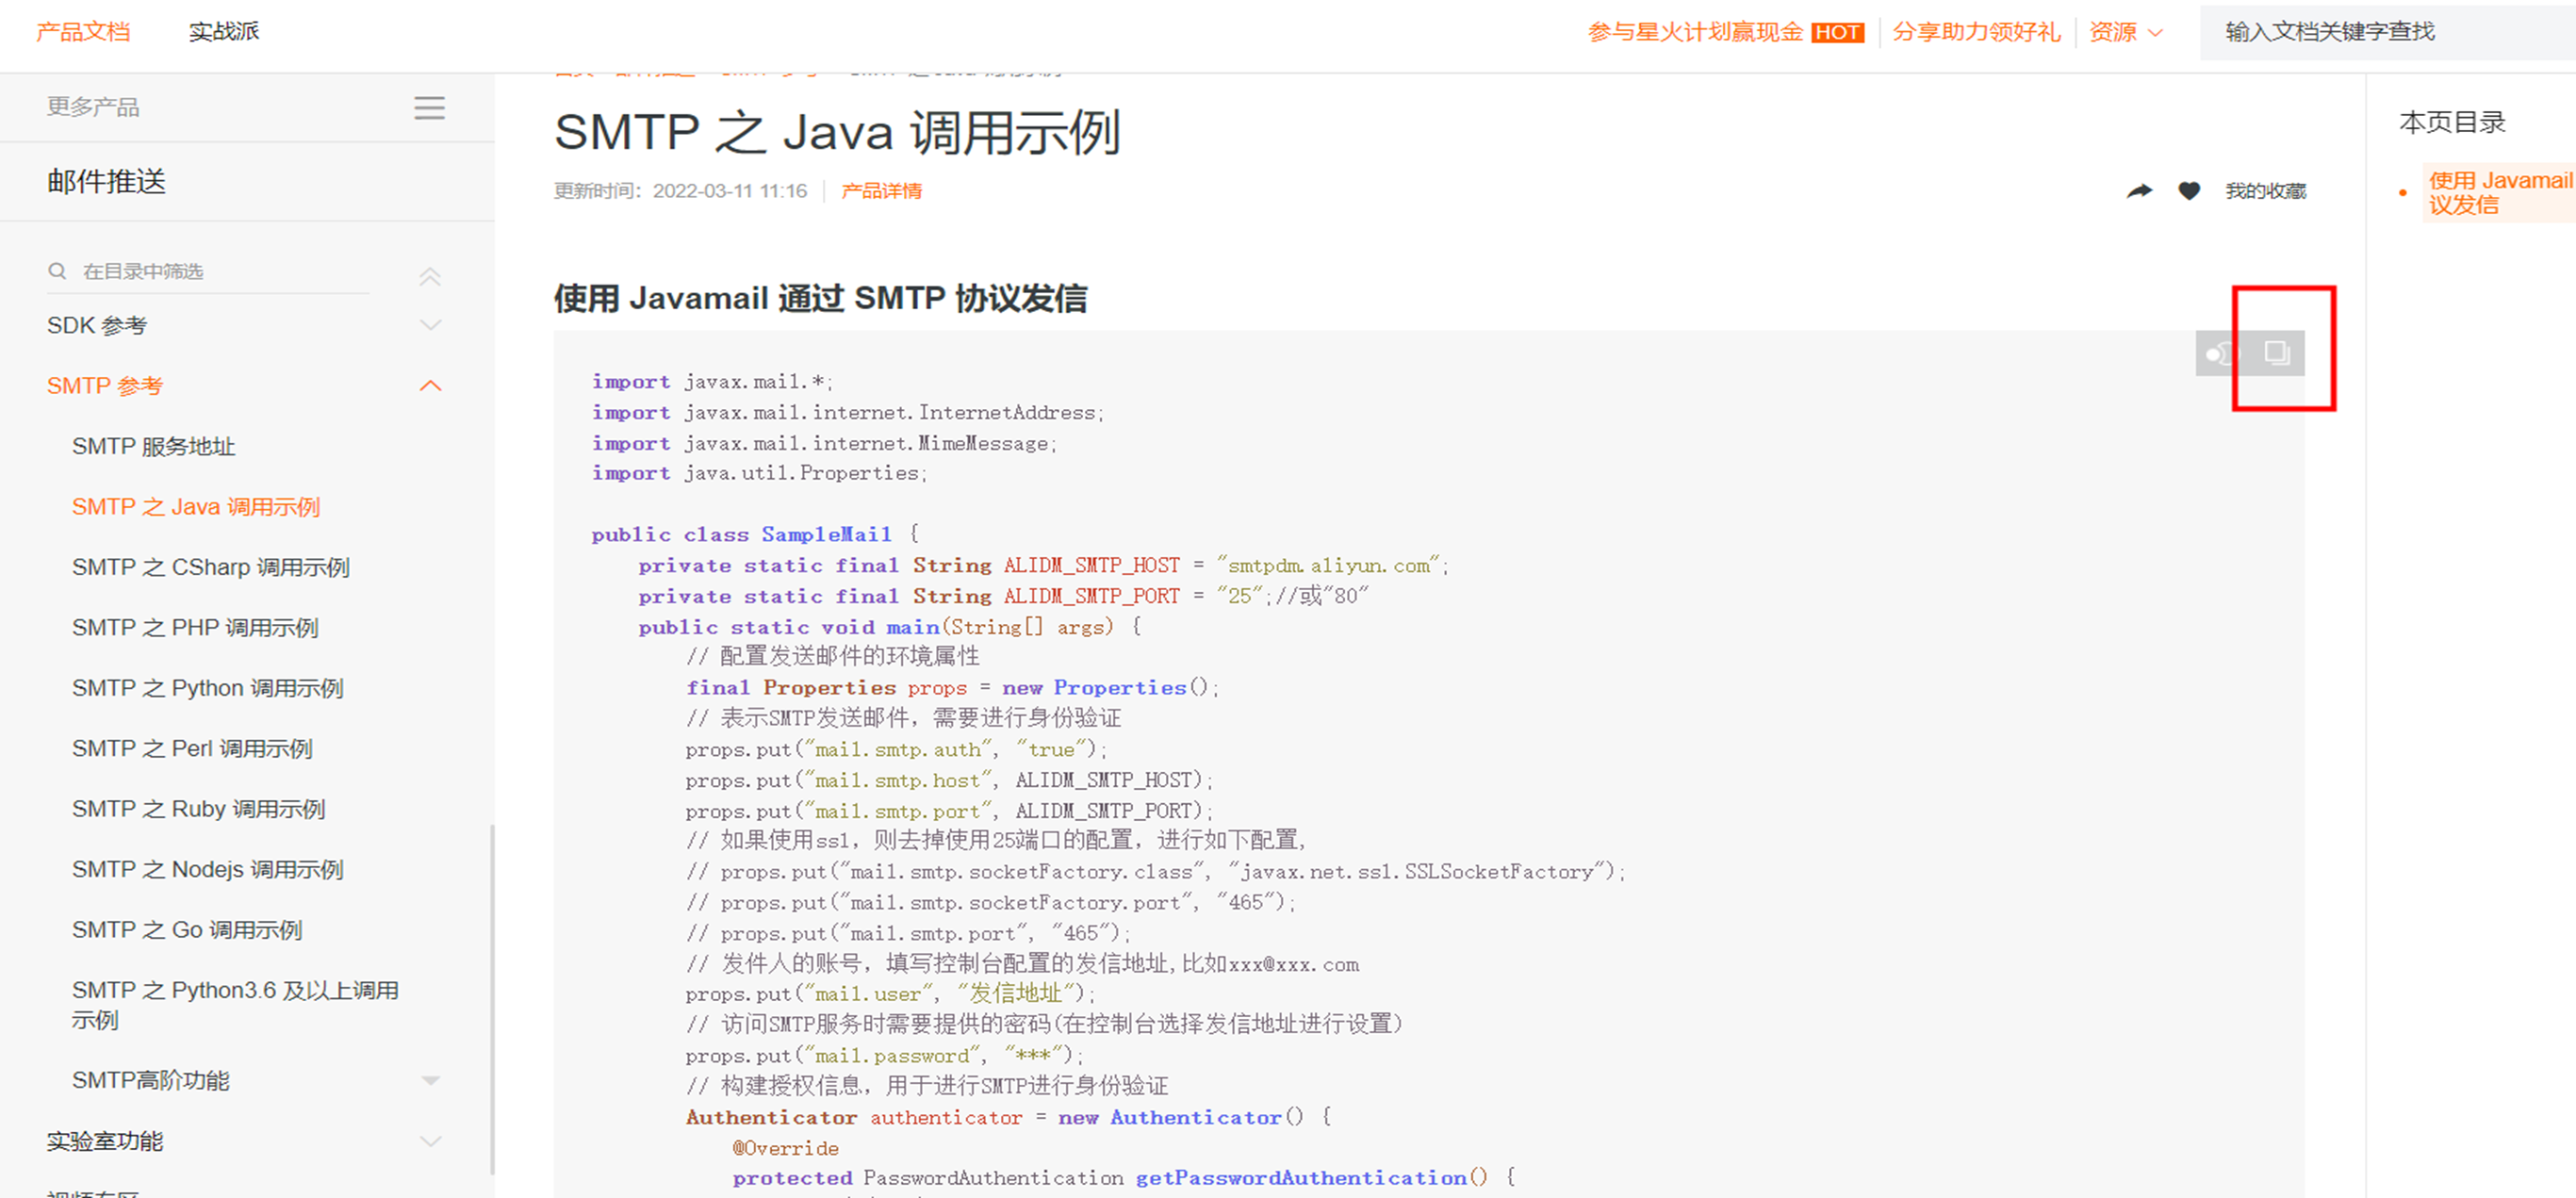
Task: Click 更多产品 in sidebar
Action: click(x=93, y=107)
